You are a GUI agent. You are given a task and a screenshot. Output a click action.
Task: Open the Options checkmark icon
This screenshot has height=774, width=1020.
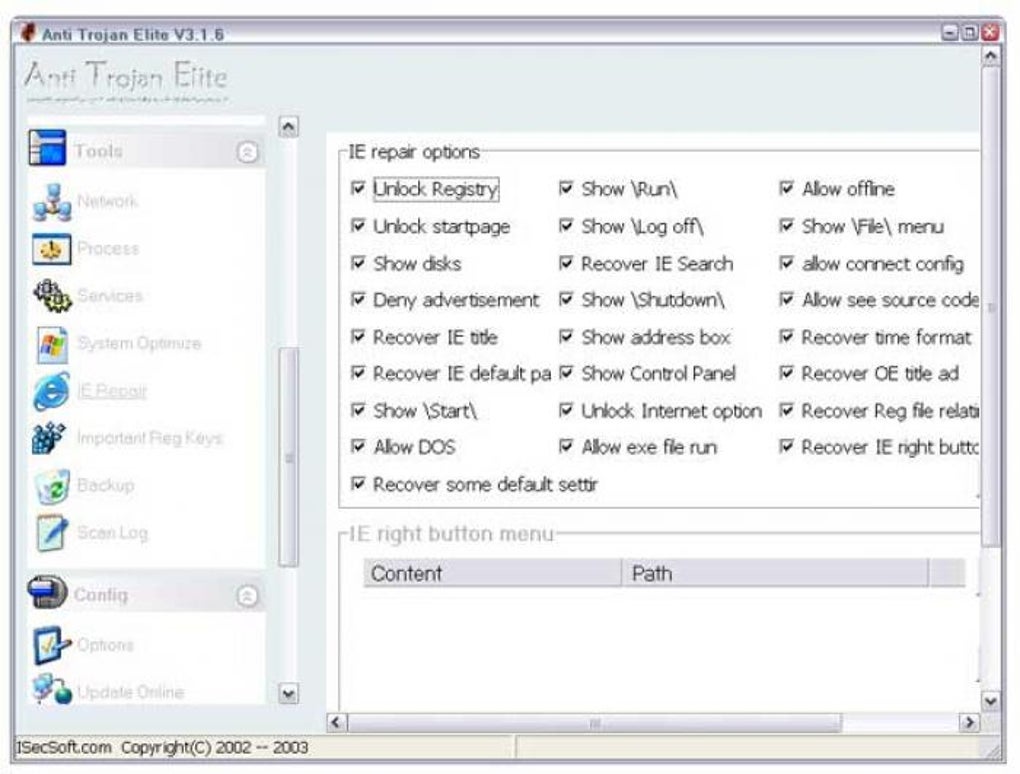pyautogui.click(x=51, y=645)
